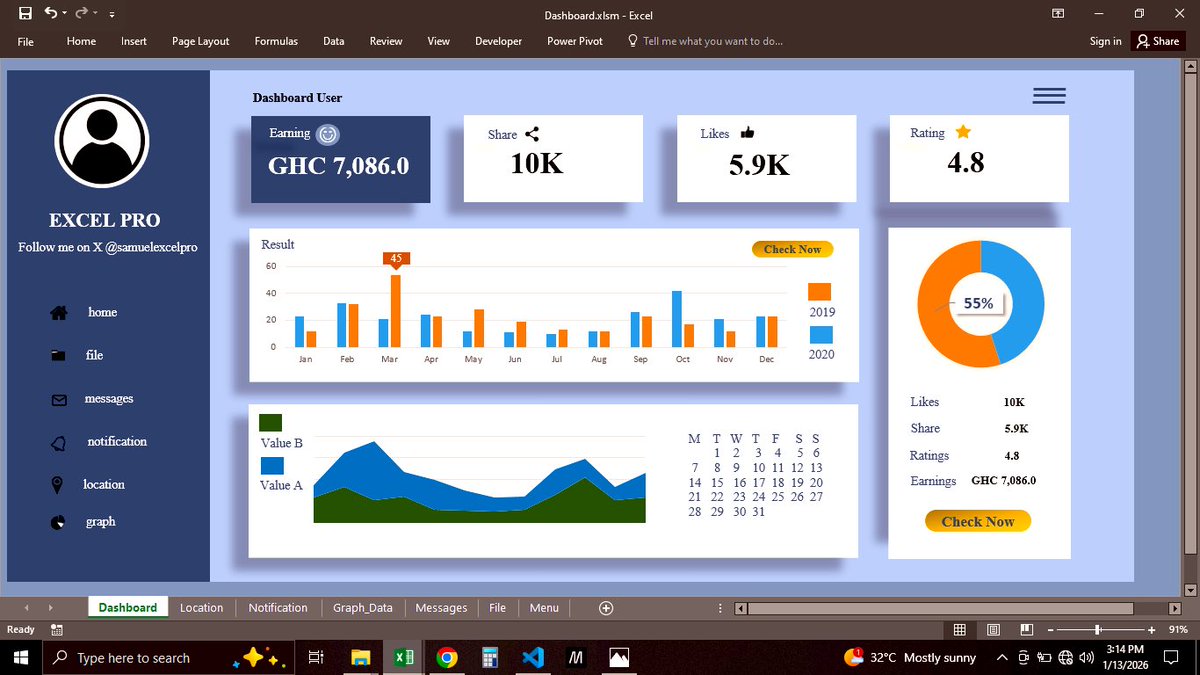The width and height of the screenshot is (1200, 675).
Task: Click the orange 2019 legend swatch
Action: [820, 292]
